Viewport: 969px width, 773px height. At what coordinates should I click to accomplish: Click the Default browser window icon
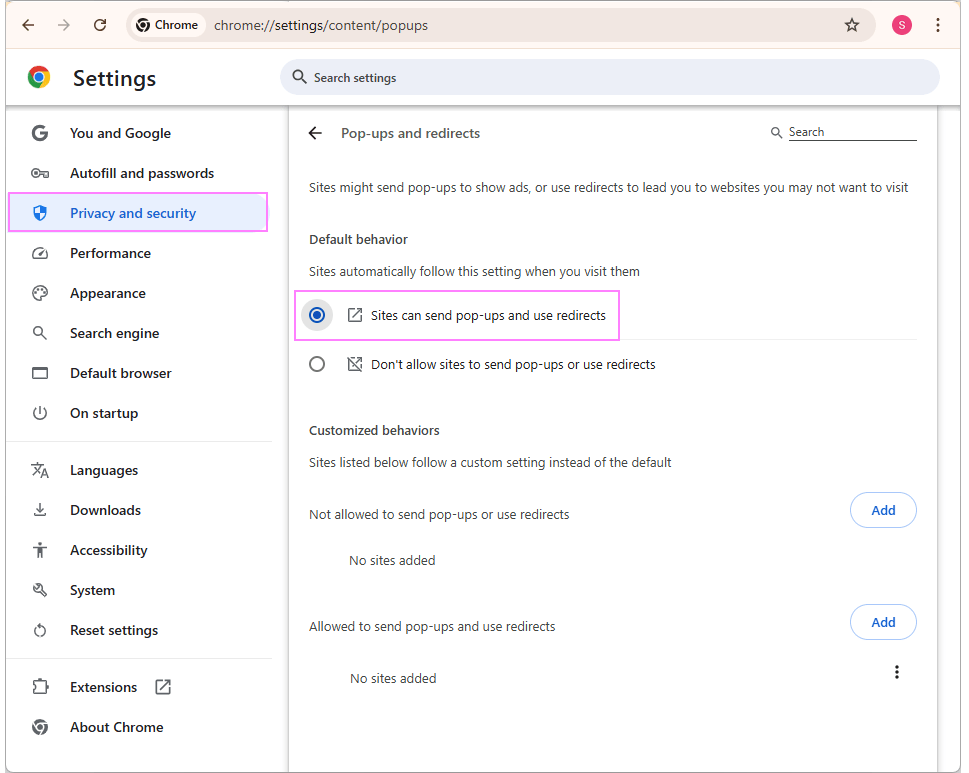[40, 373]
